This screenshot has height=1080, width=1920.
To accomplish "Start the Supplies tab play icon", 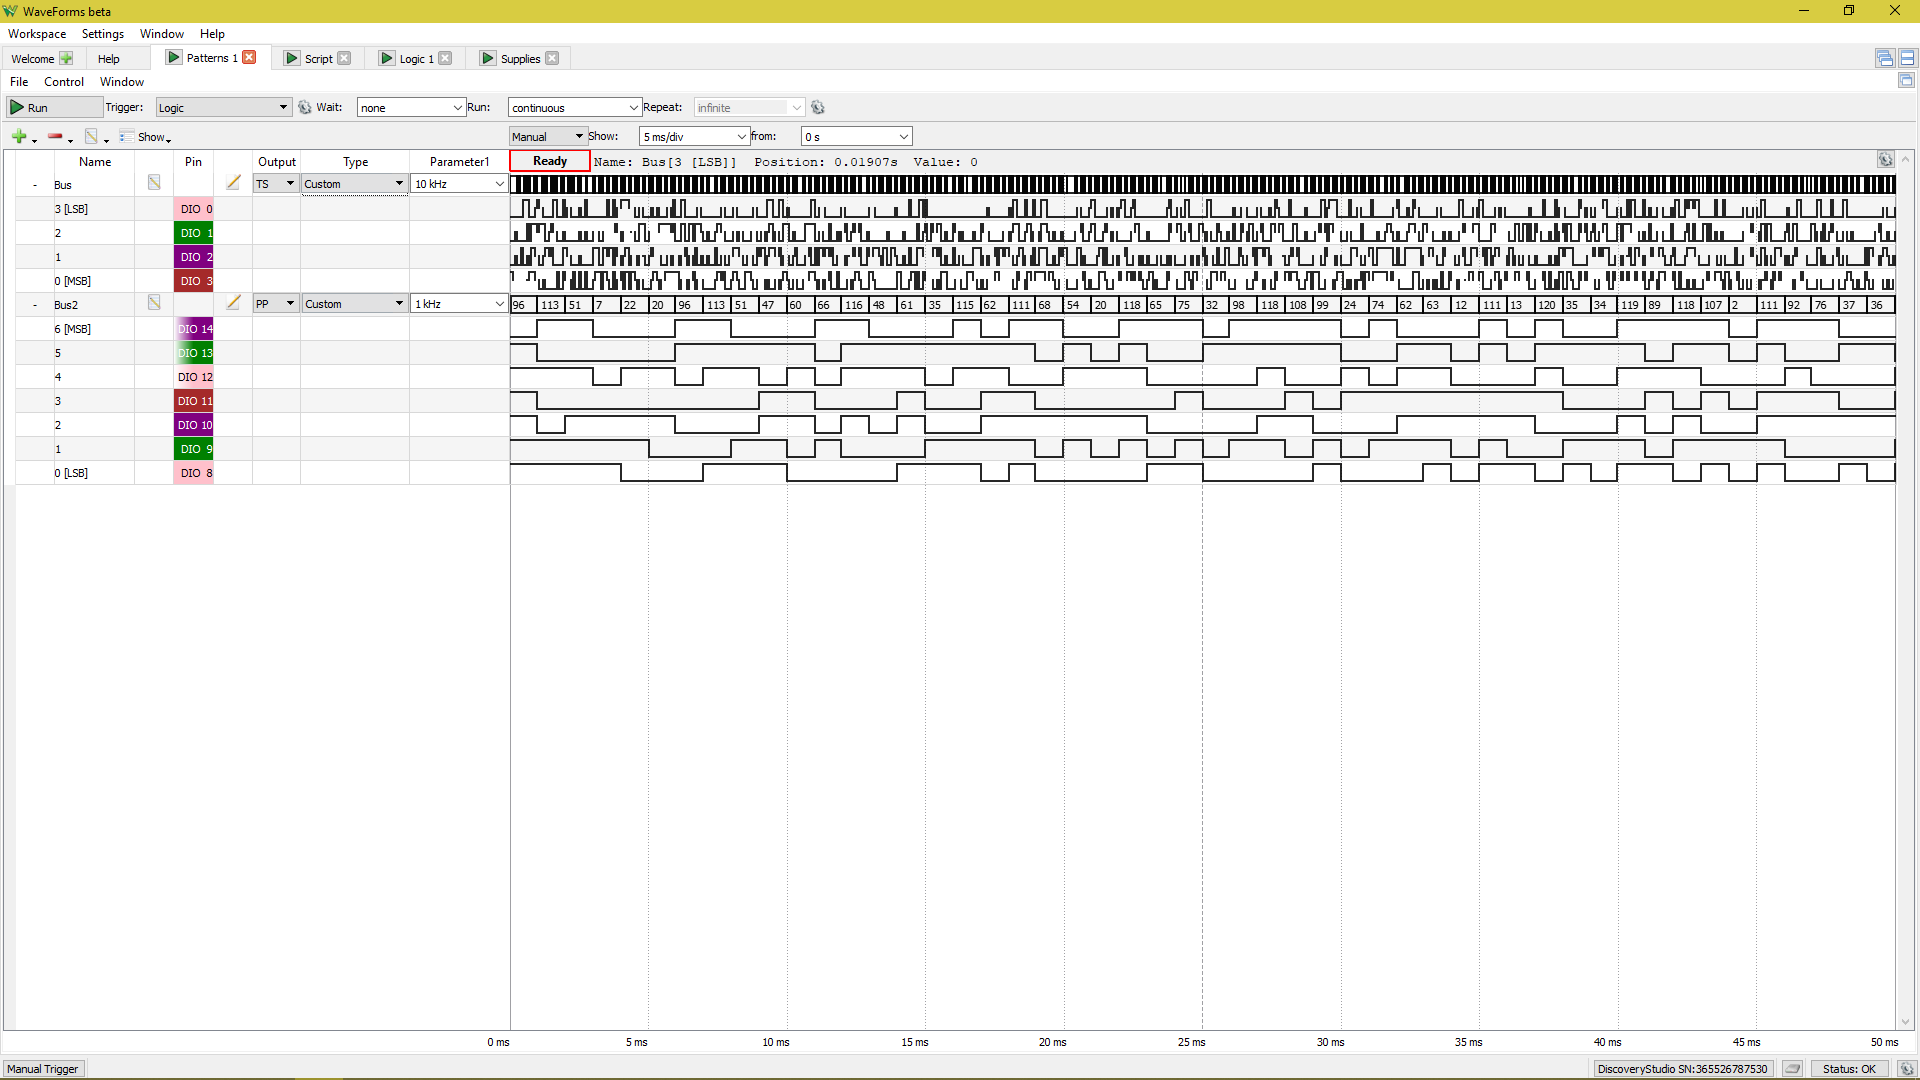I will point(488,59).
